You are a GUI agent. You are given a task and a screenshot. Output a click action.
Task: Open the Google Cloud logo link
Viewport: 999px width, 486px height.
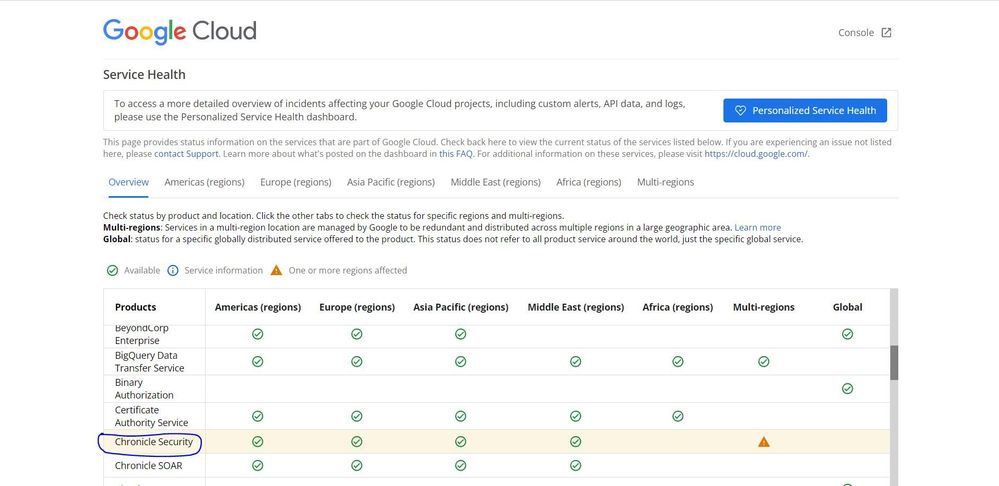(x=180, y=31)
